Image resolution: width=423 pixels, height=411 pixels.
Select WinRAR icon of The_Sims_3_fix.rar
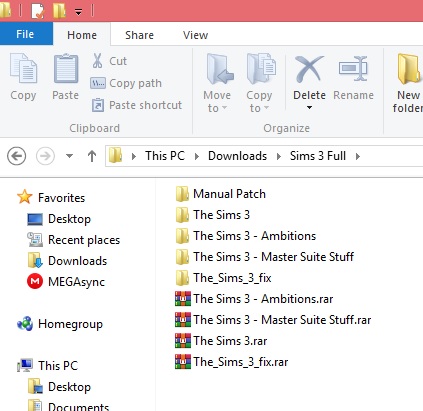pos(183,362)
